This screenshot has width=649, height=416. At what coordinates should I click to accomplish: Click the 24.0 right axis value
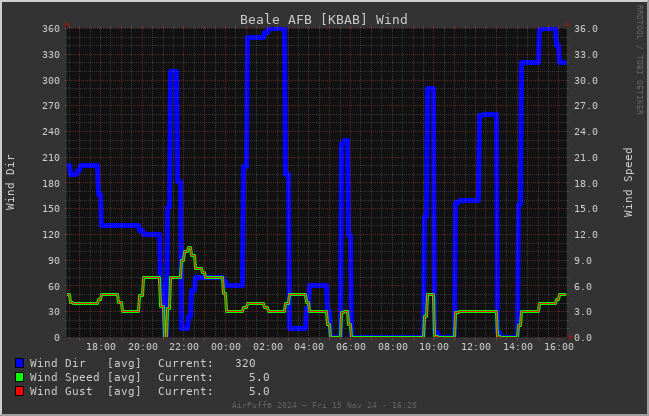coord(586,132)
